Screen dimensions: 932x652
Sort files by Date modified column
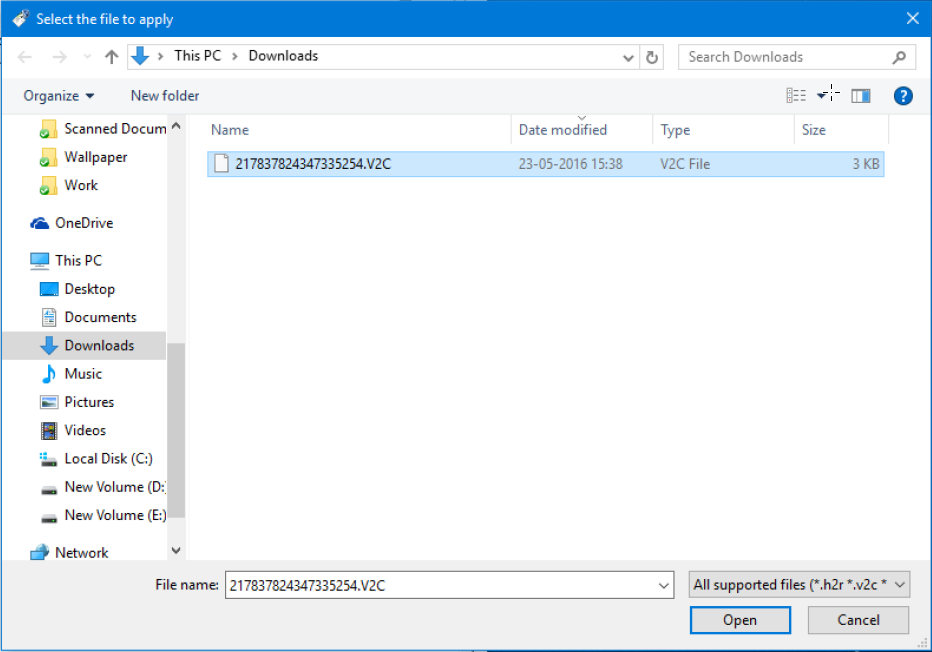pos(562,130)
